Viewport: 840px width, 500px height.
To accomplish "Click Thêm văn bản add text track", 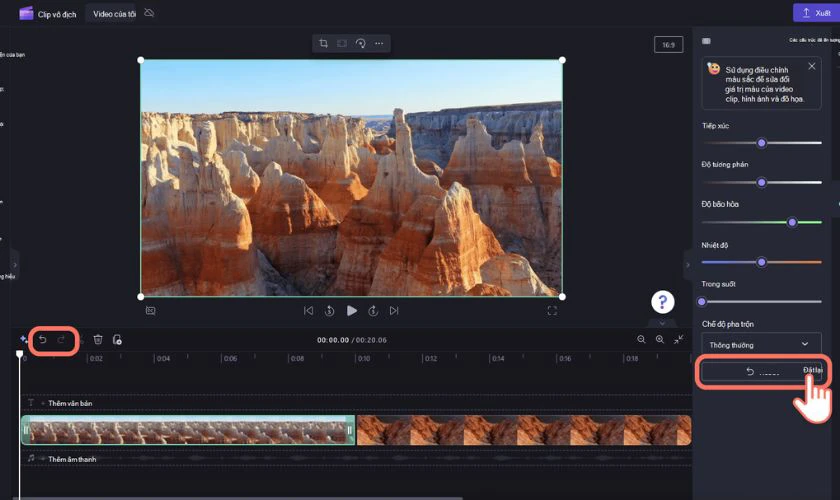I will 70,403.
